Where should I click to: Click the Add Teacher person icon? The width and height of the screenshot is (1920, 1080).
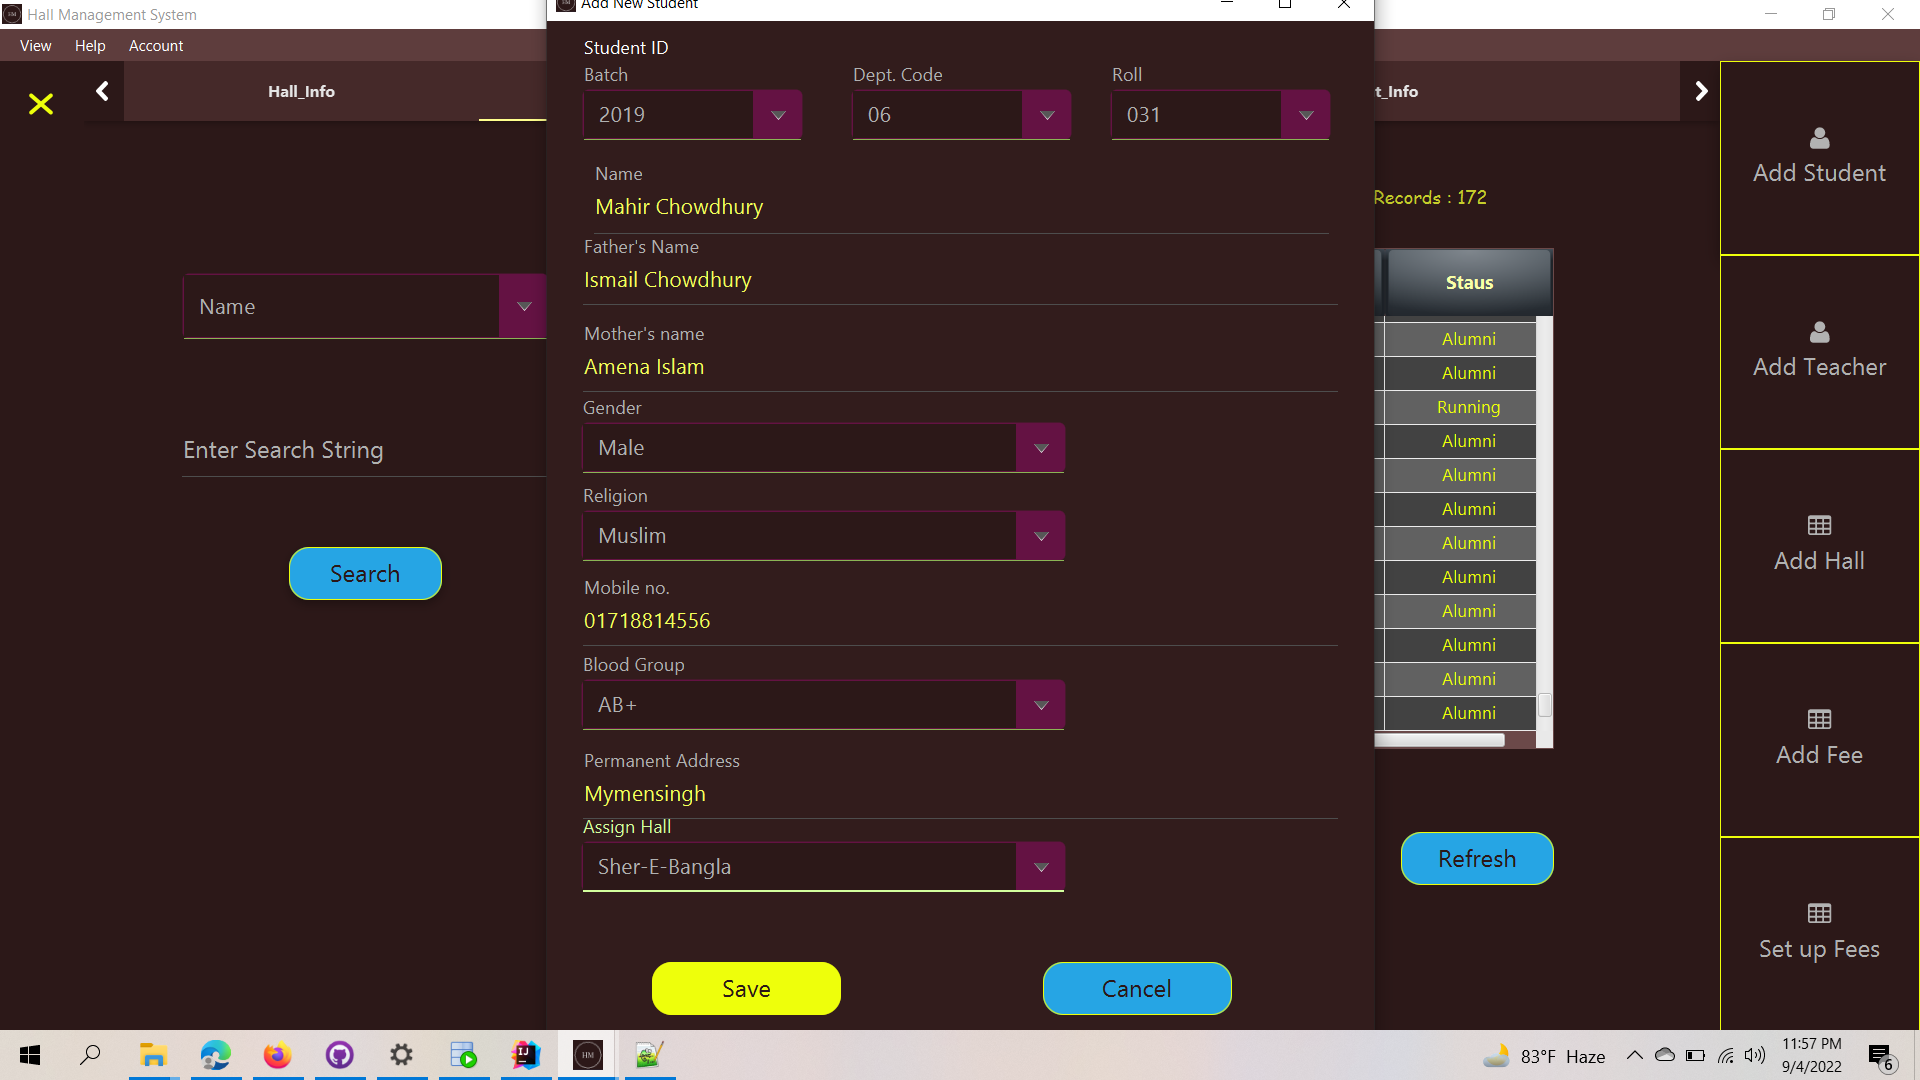(x=1818, y=333)
